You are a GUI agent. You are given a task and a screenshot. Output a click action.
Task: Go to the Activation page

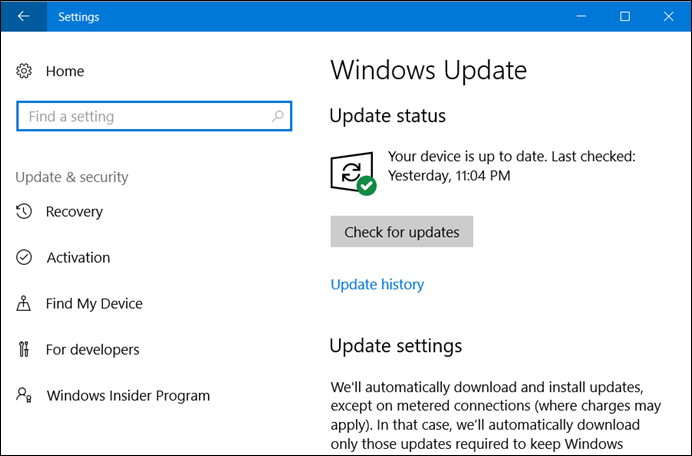78,257
